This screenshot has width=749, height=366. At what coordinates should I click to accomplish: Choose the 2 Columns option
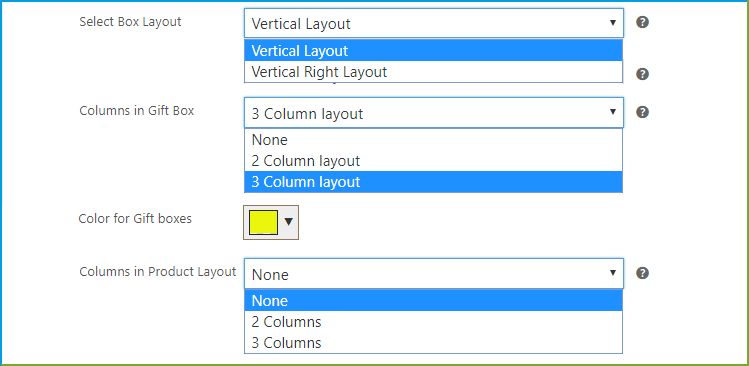click(433, 322)
